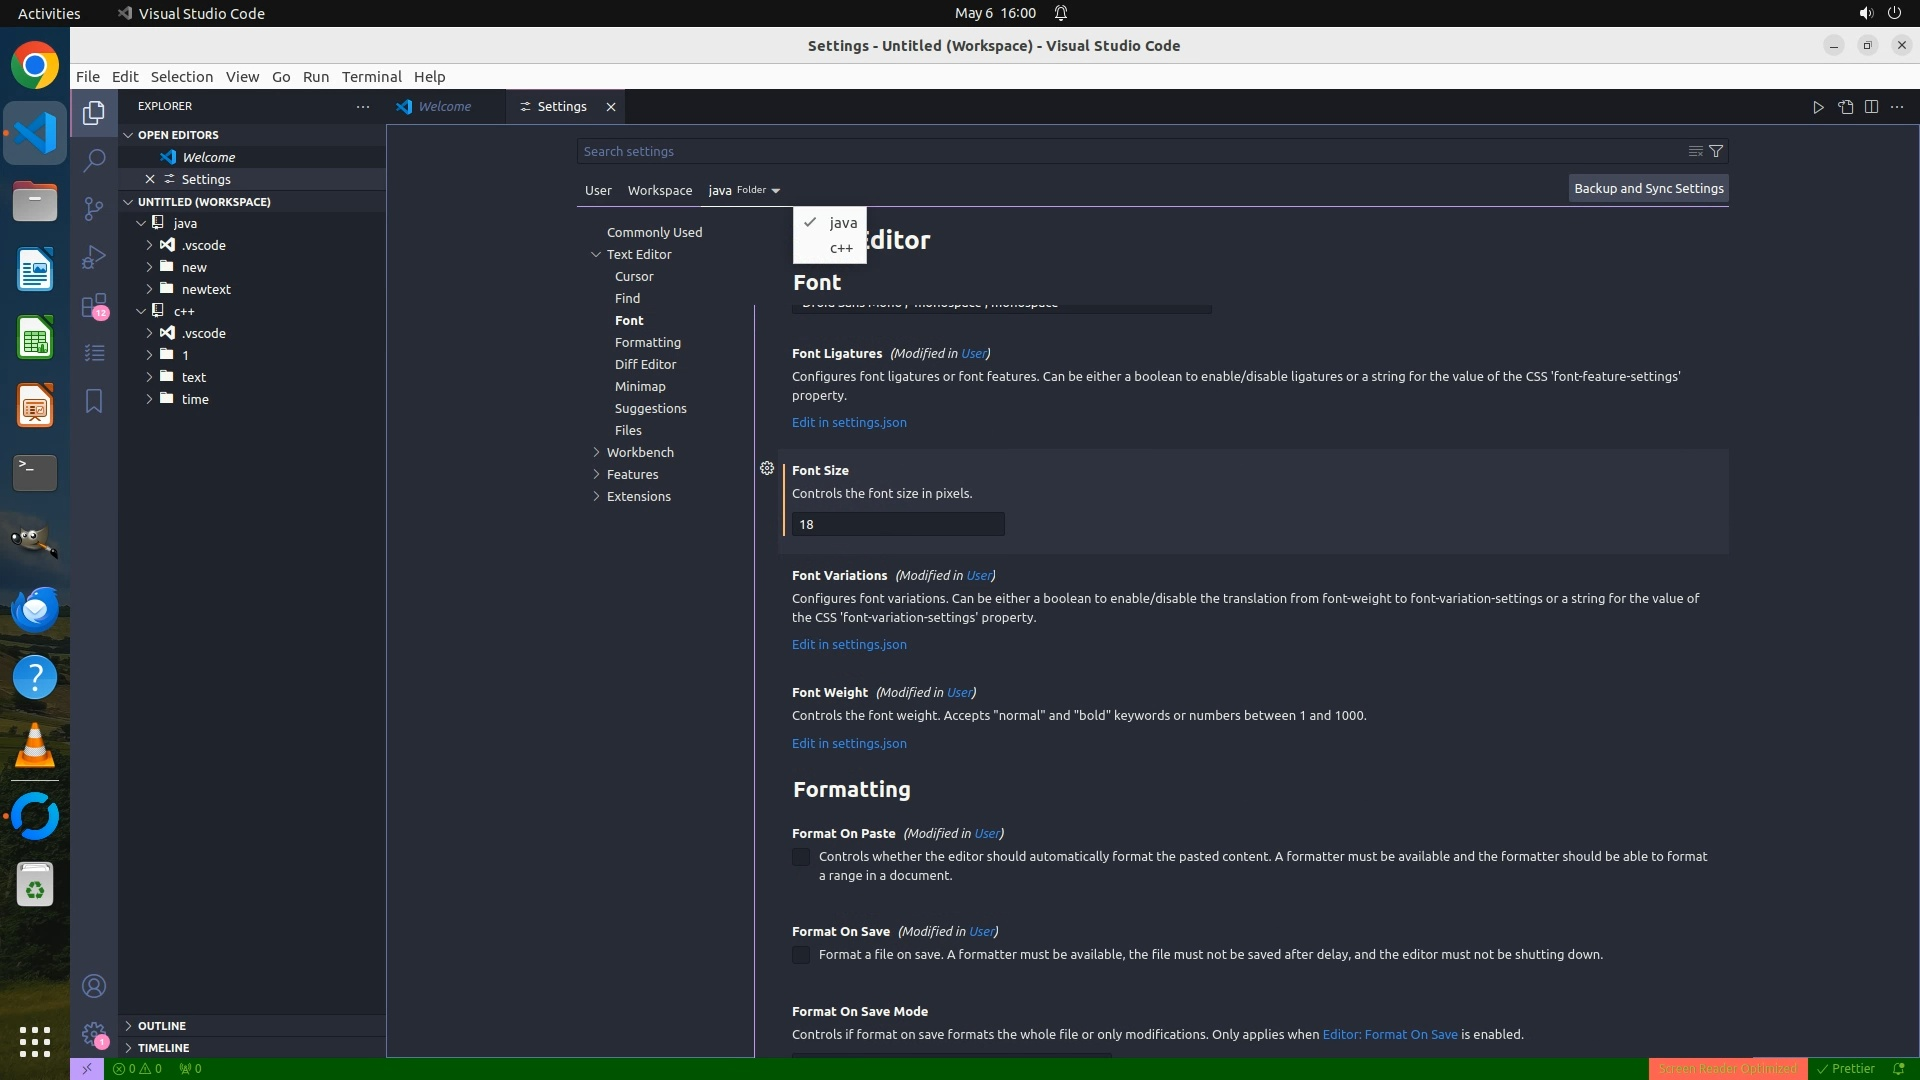Click the Open Settings JSON icon
The height and width of the screenshot is (1080, 1920).
pos(1845,107)
